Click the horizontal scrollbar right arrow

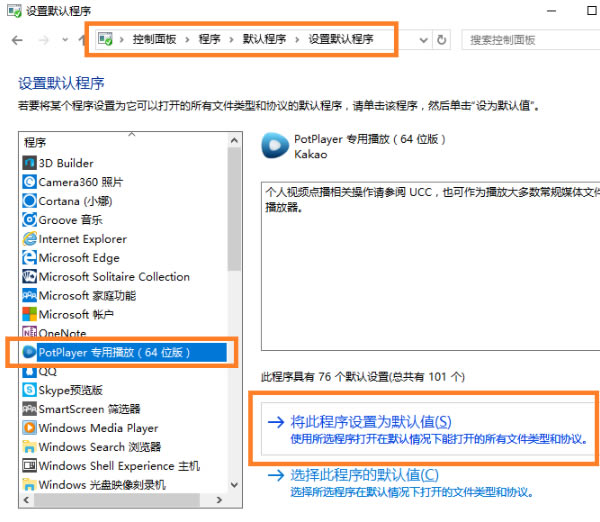click(x=219, y=500)
